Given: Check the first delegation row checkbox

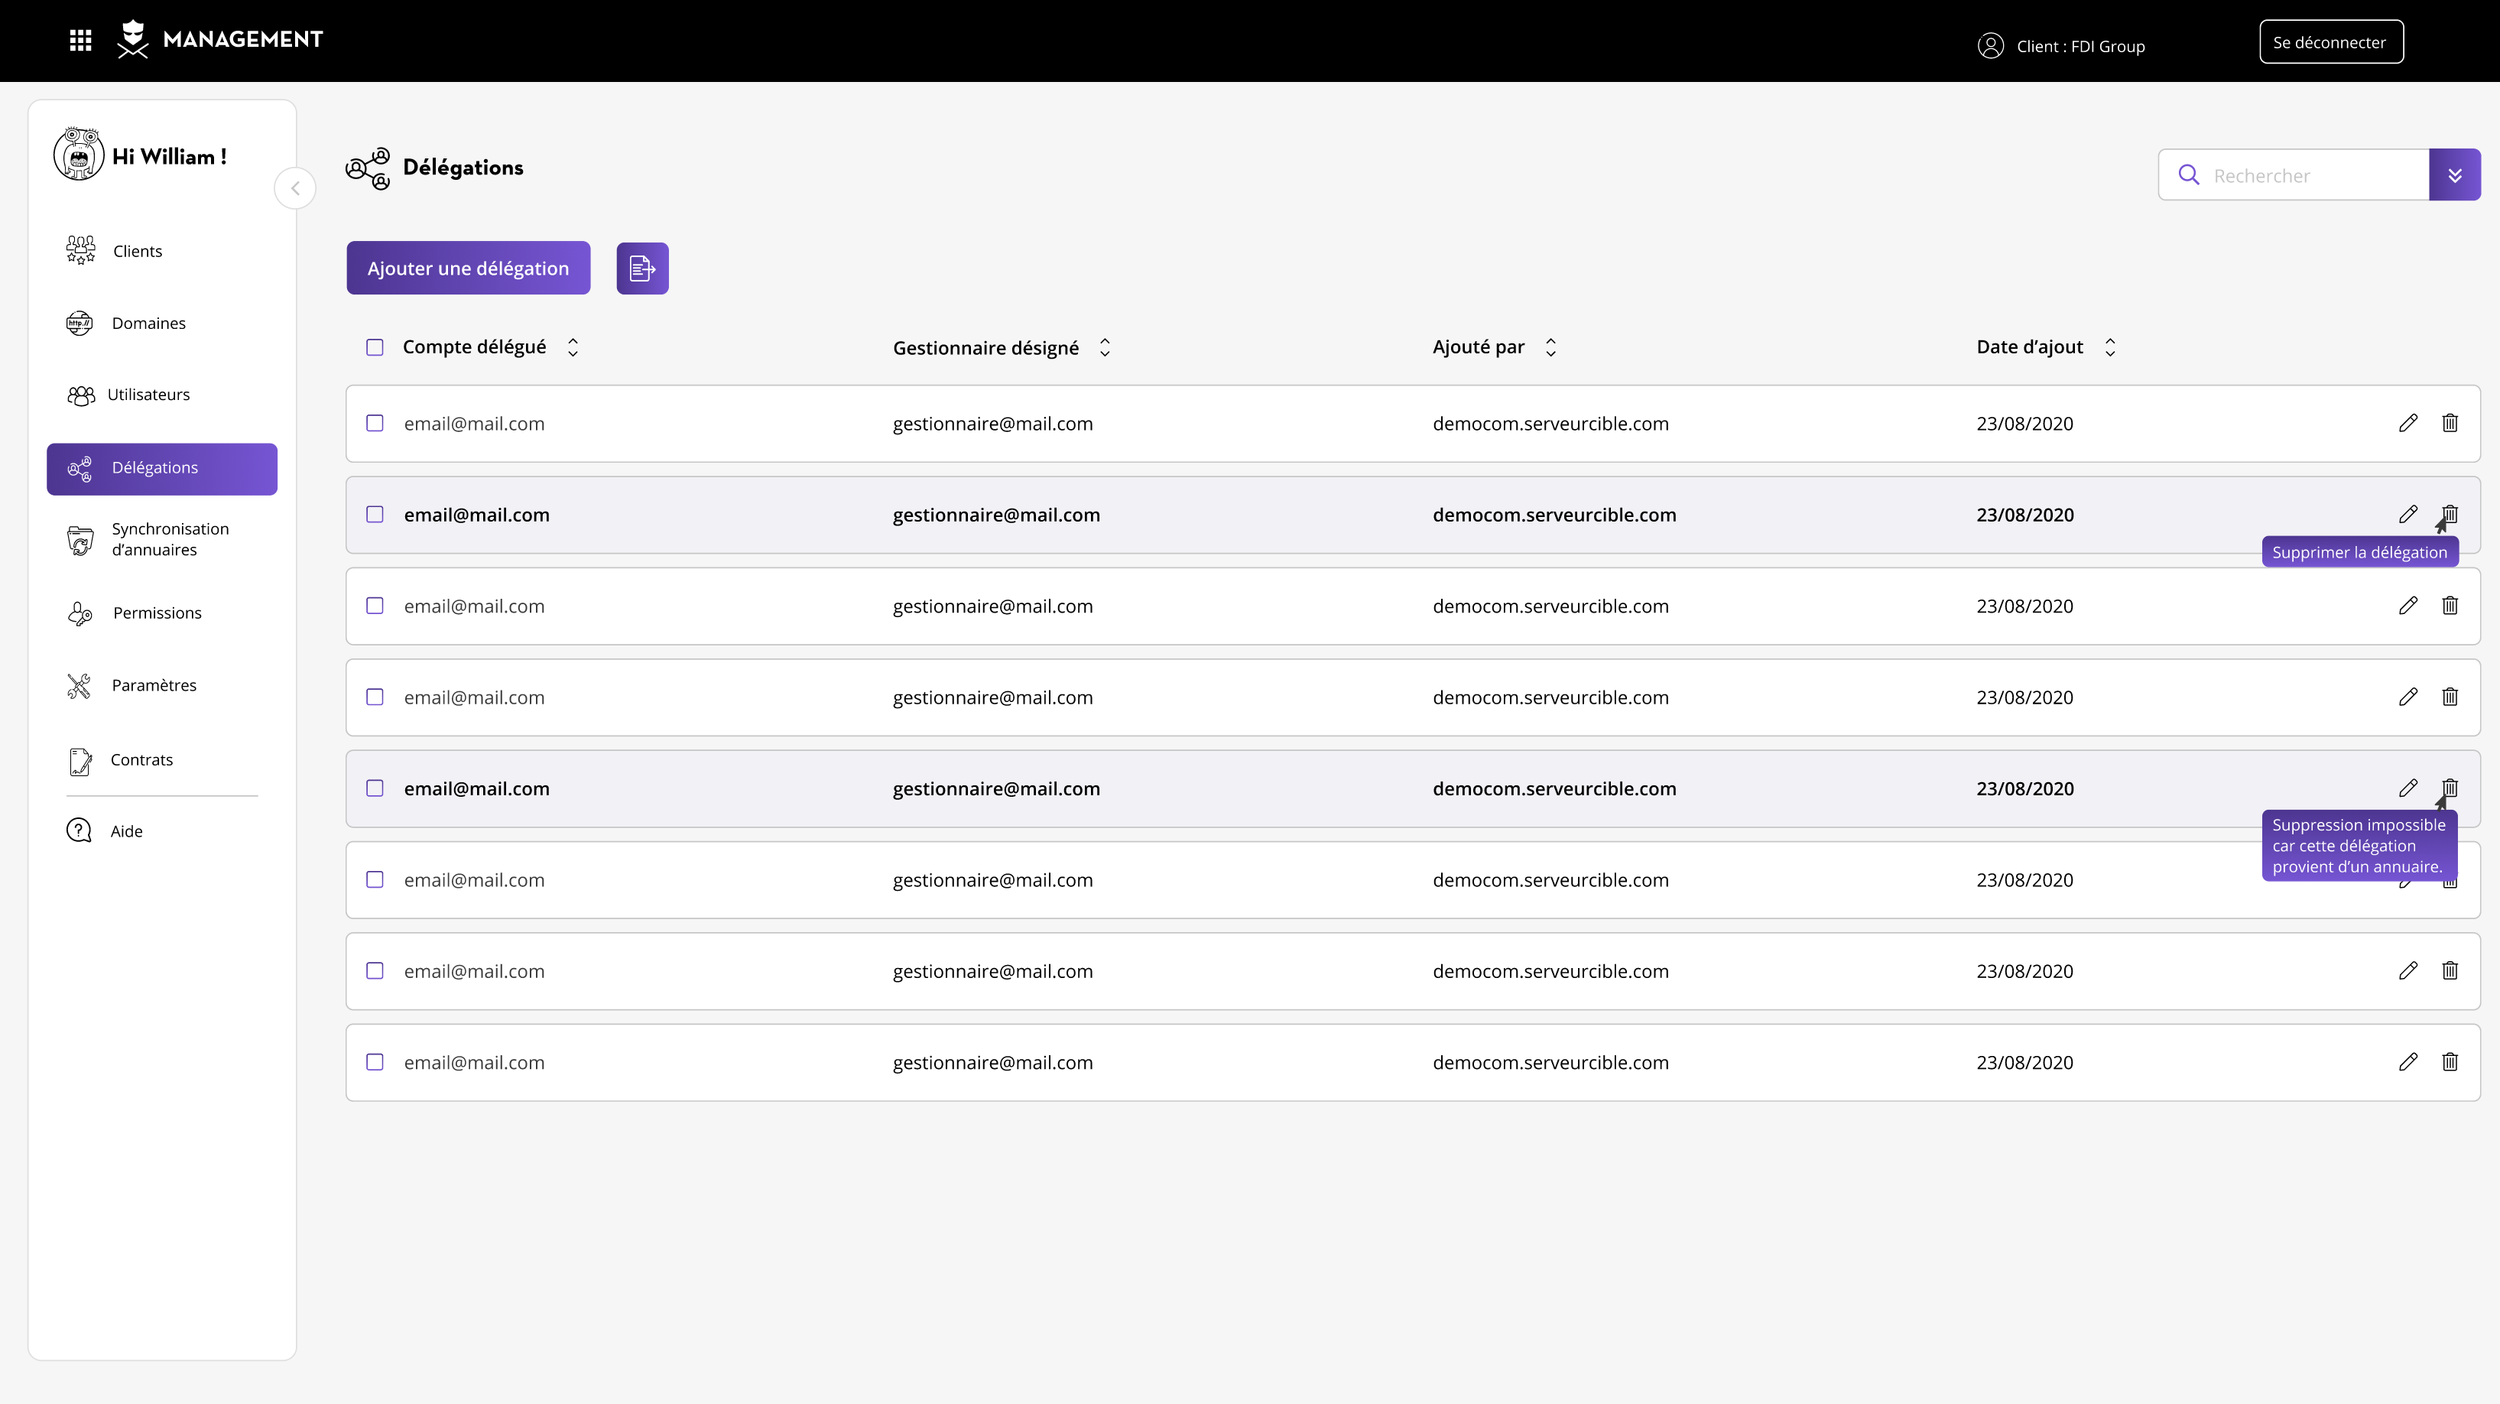Looking at the screenshot, I should pos(375,423).
